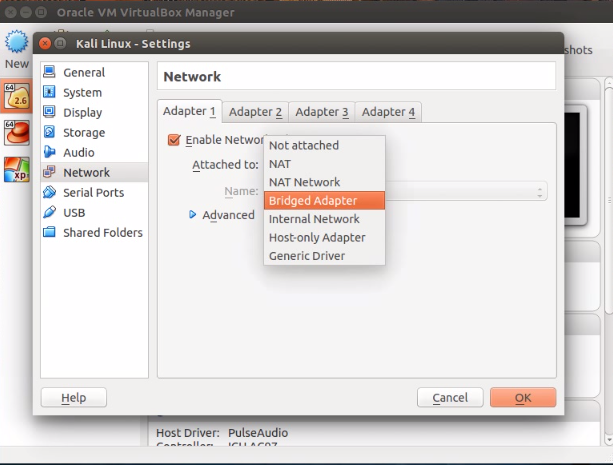
Task: Click the USB plug icon
Action: pos(49,212)
